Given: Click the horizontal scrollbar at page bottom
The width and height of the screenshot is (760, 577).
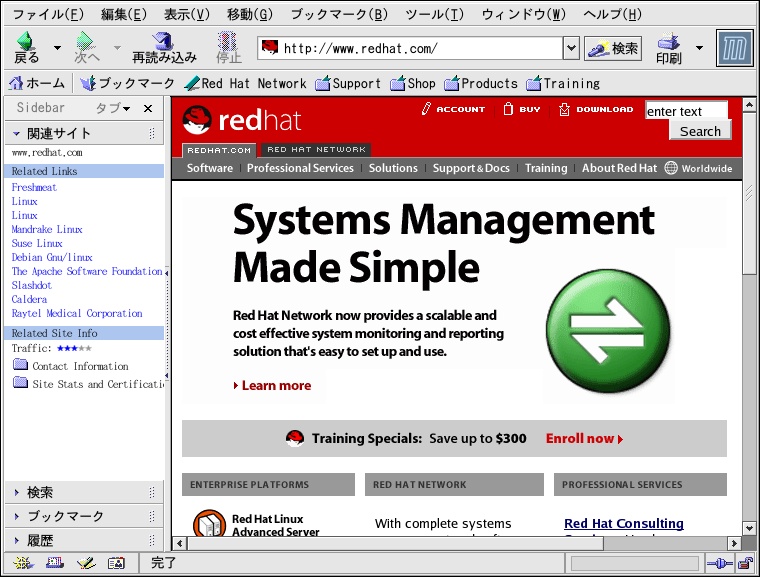Looking at the screenshot, I should (x=400, y=544).
